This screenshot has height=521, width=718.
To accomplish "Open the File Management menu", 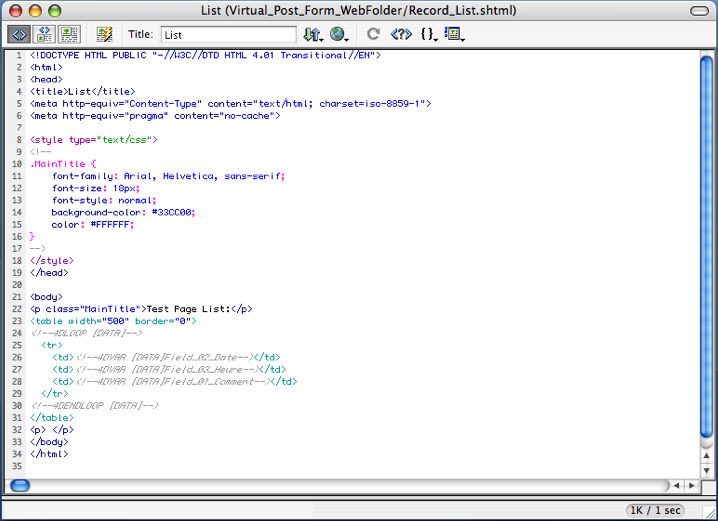I will 312,34.
